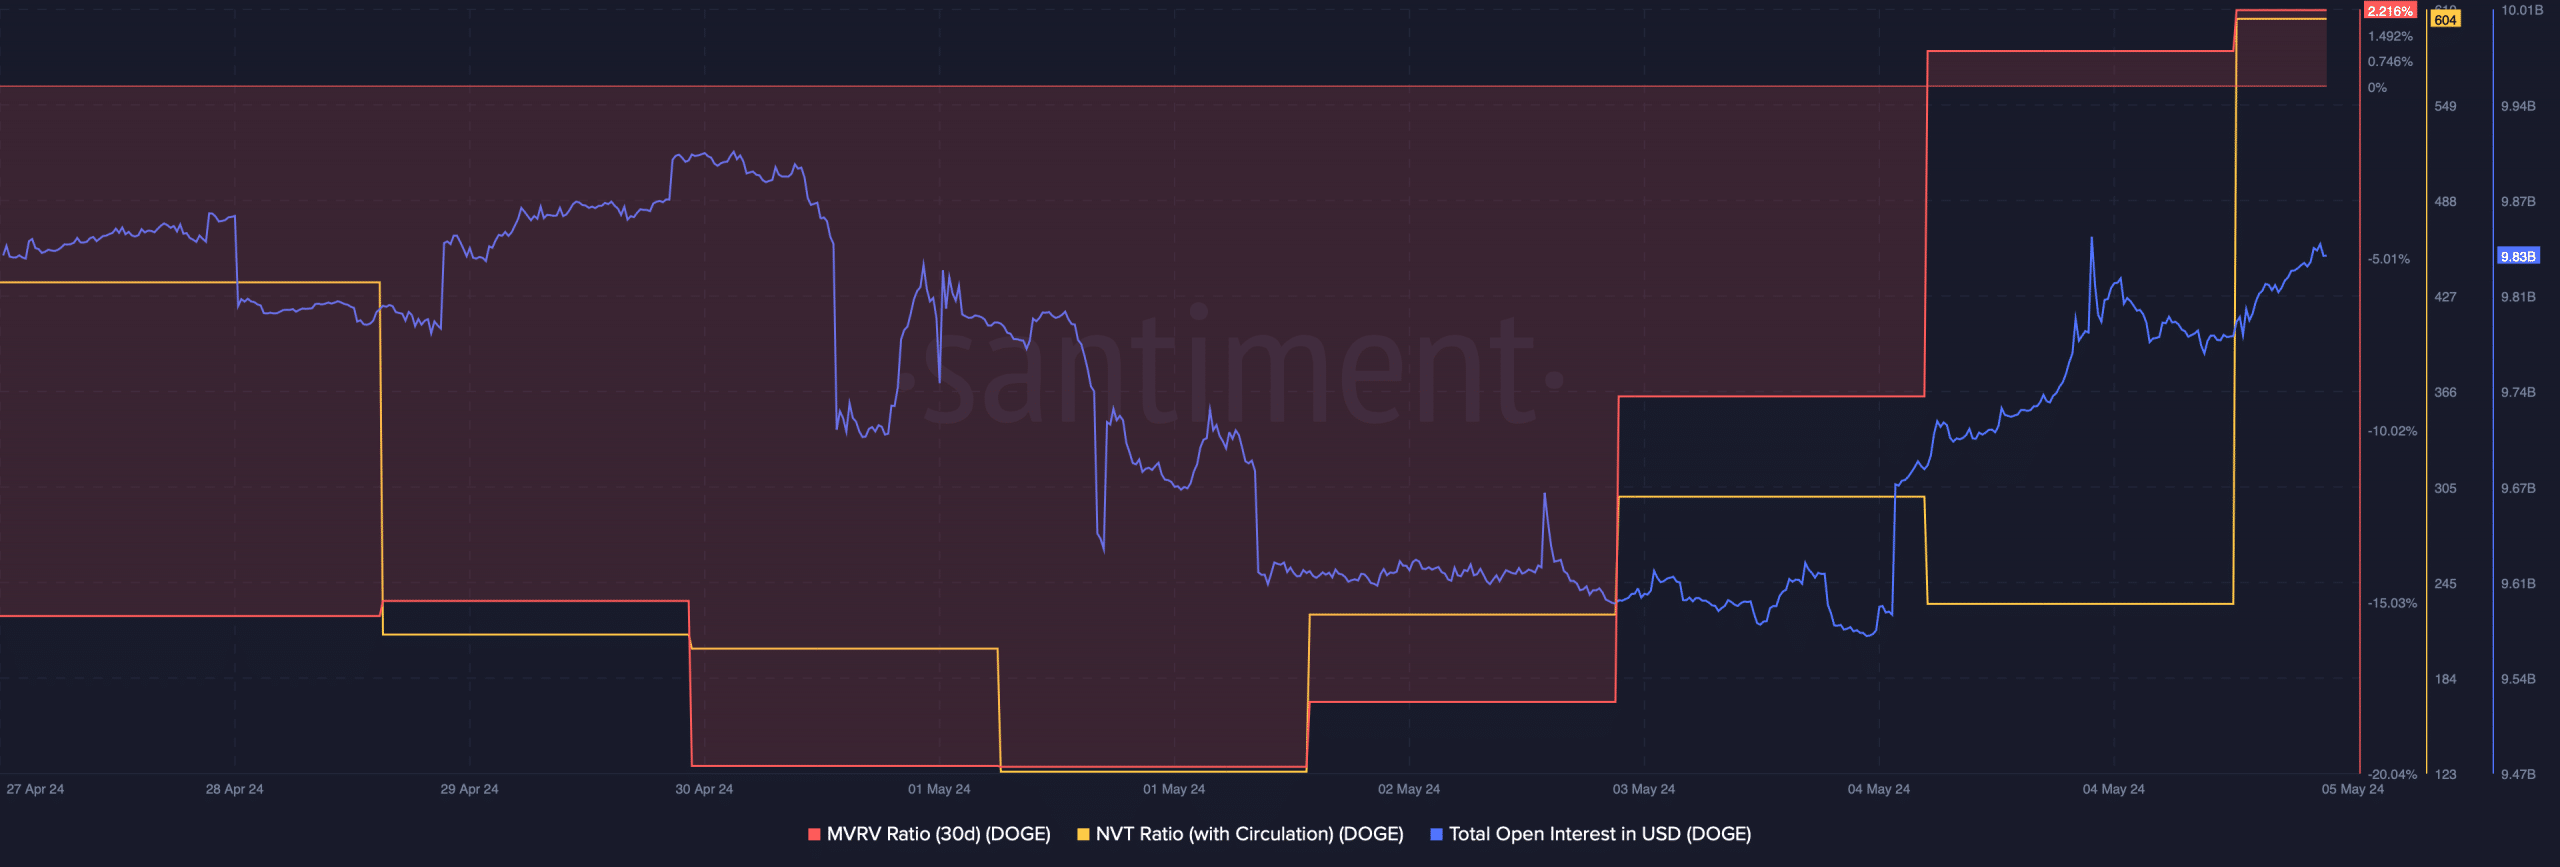Click the 123 NVT axis value
2560x867 pixels.
[x=2445, y=774]
